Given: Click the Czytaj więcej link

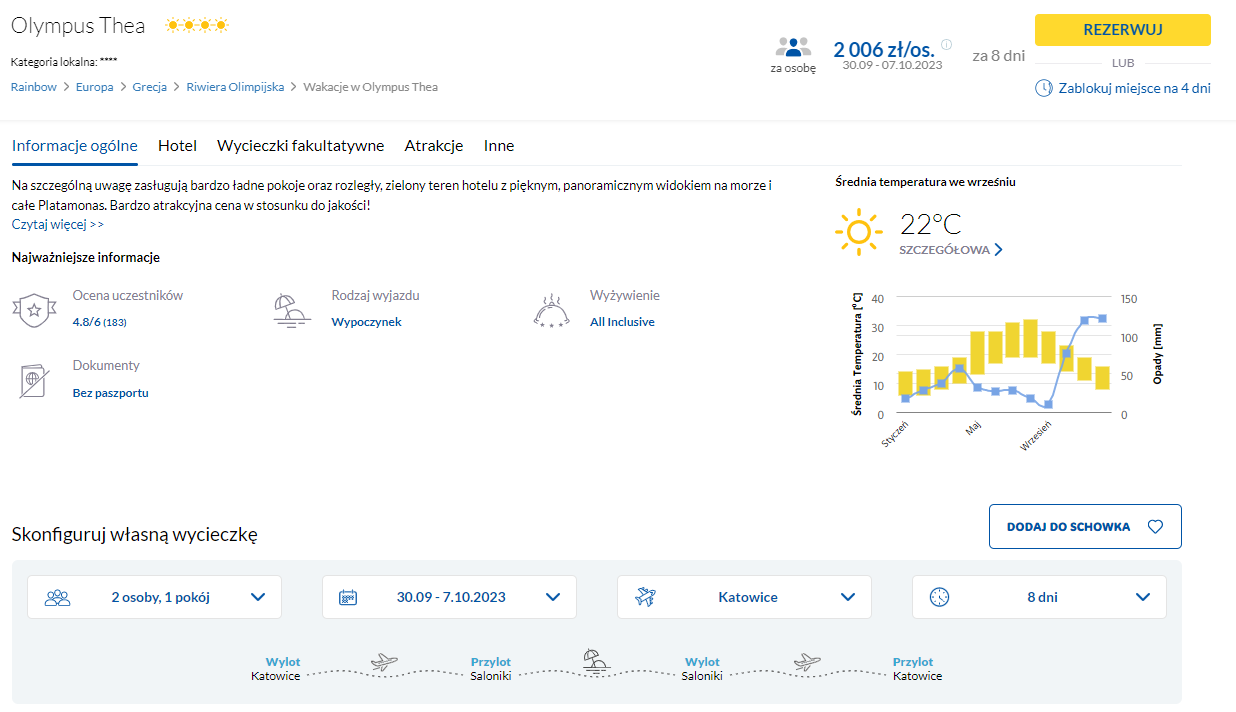Looking at the screenshot, I should pyautogui.click(x=58, y=224).
